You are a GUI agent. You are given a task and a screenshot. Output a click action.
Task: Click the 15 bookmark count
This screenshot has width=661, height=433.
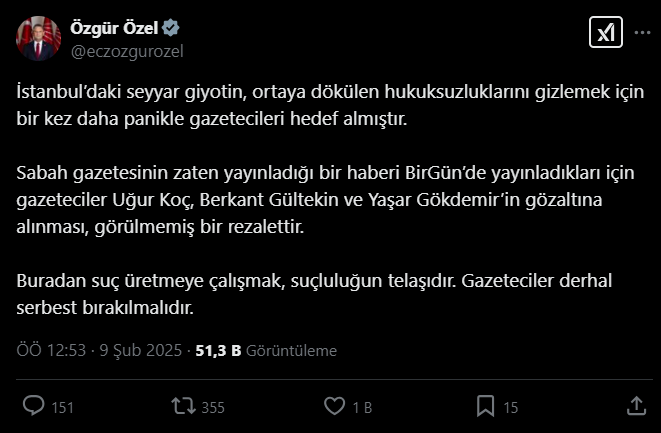510,407
